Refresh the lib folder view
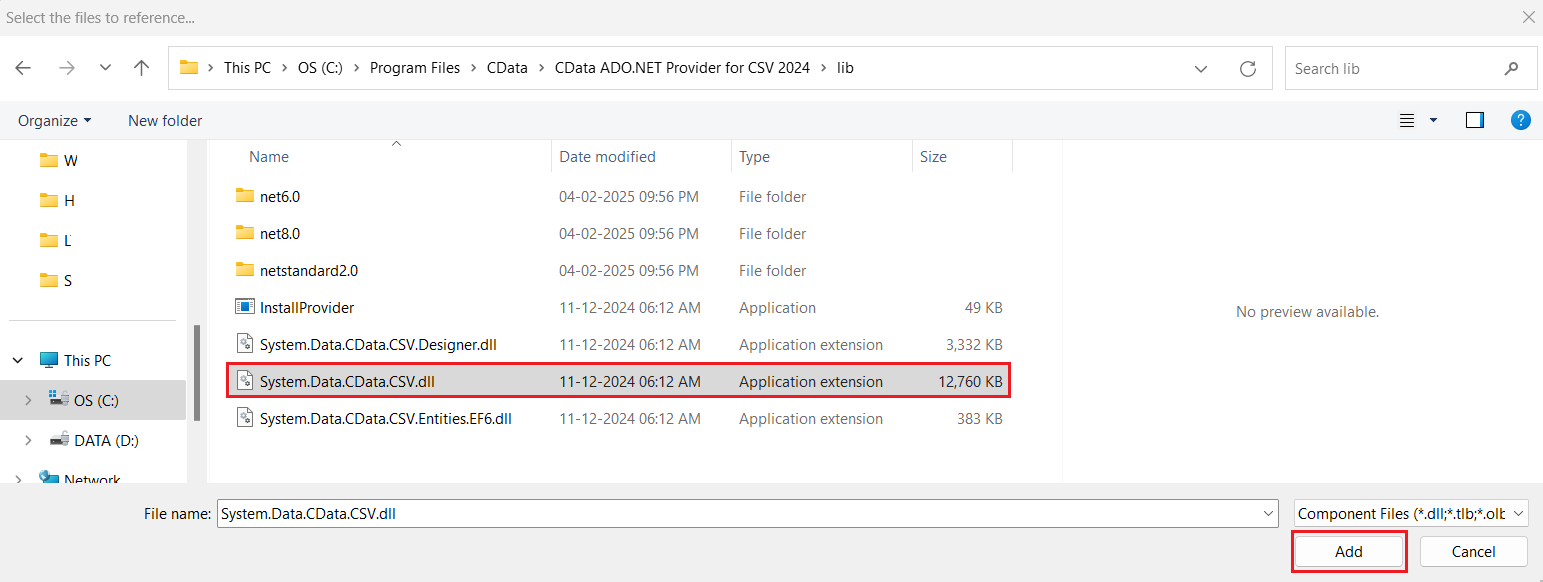 (1247, 68)
